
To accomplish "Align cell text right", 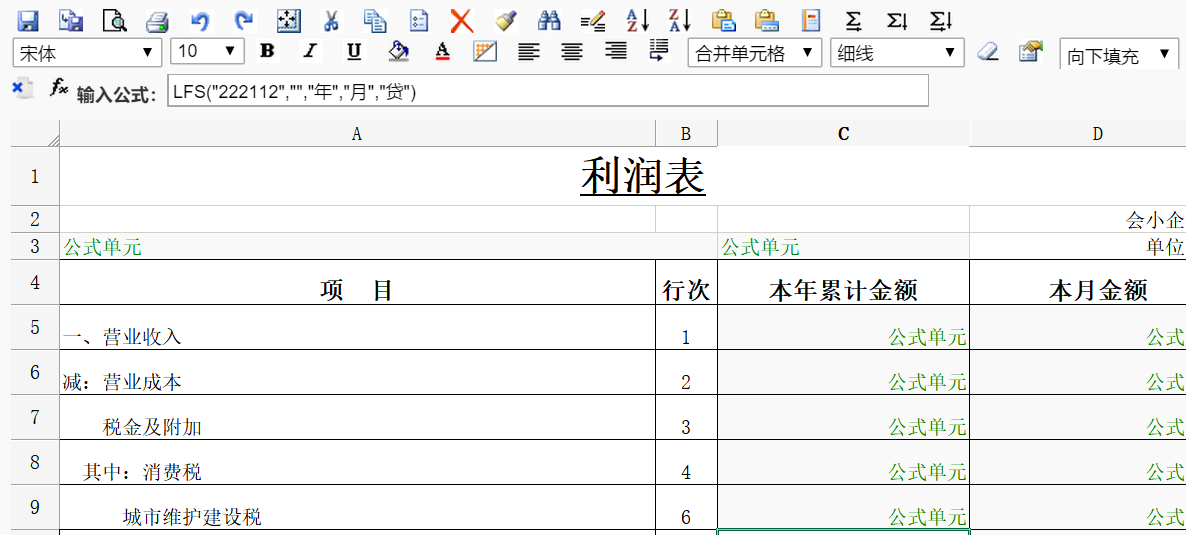I will [x=616, y=51].
